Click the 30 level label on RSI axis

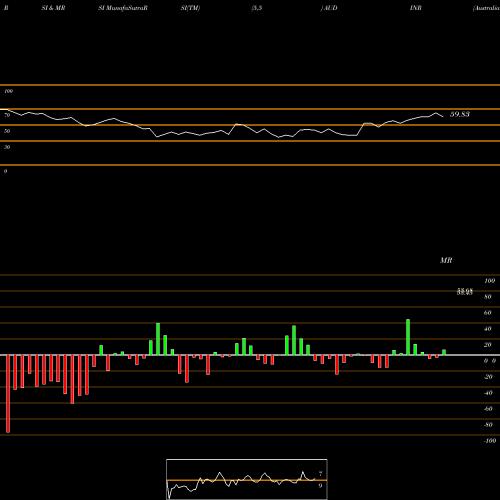(x=7, y=147)
